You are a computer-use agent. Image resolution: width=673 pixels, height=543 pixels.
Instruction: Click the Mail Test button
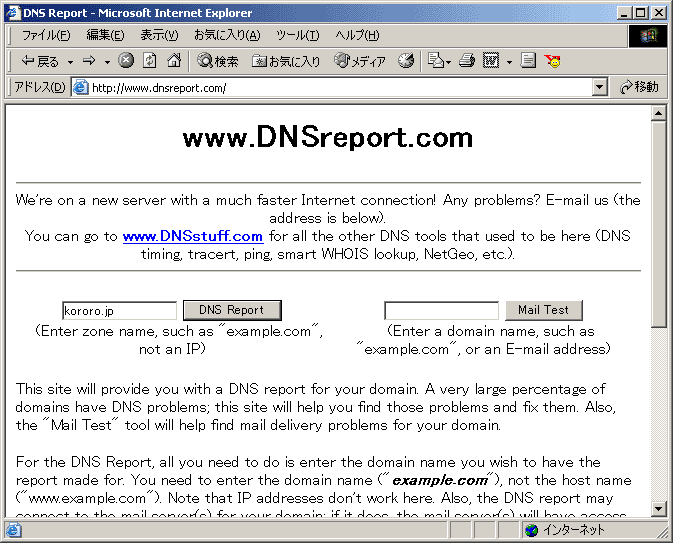tap(544, 310)
